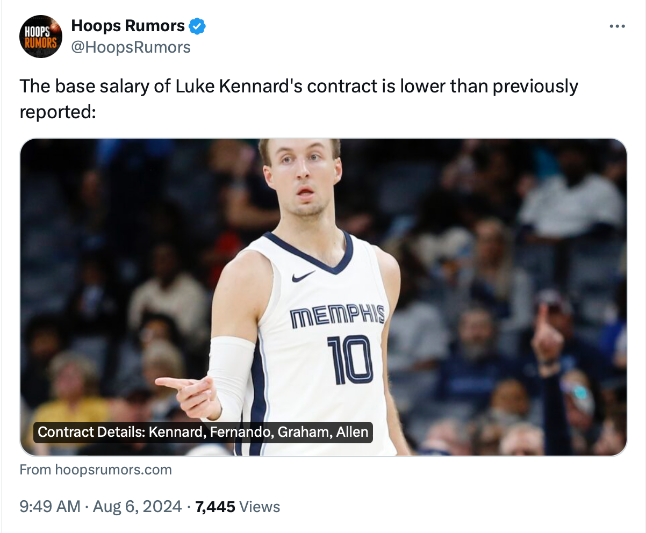Open the @HoopsRumors handle link
This screenshot has height=533, width=646.
131,47
